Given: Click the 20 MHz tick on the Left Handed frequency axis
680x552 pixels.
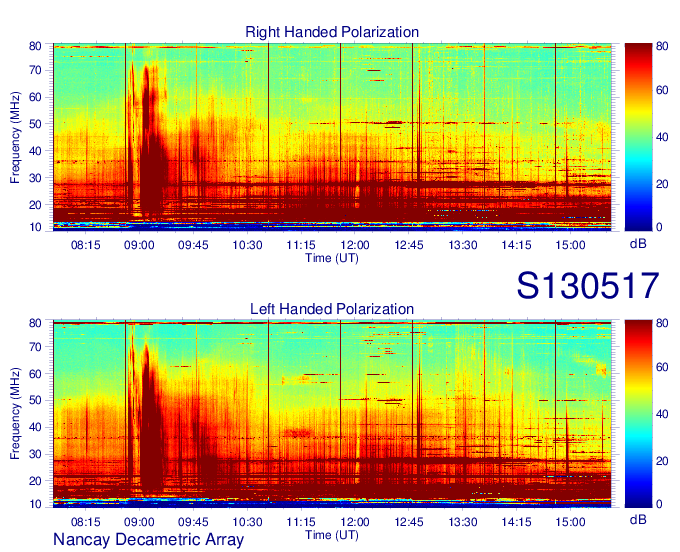Looking at the screenshot, I should pyautogui.click(x=35, y=481).
